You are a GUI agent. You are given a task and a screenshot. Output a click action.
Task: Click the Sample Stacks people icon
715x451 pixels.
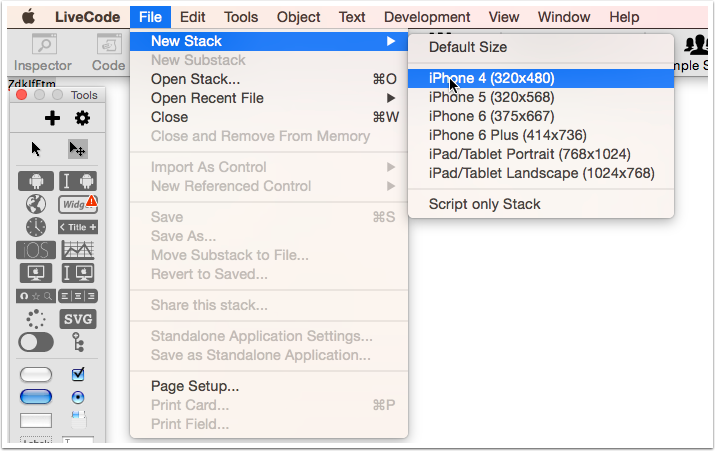pos(696,45)
